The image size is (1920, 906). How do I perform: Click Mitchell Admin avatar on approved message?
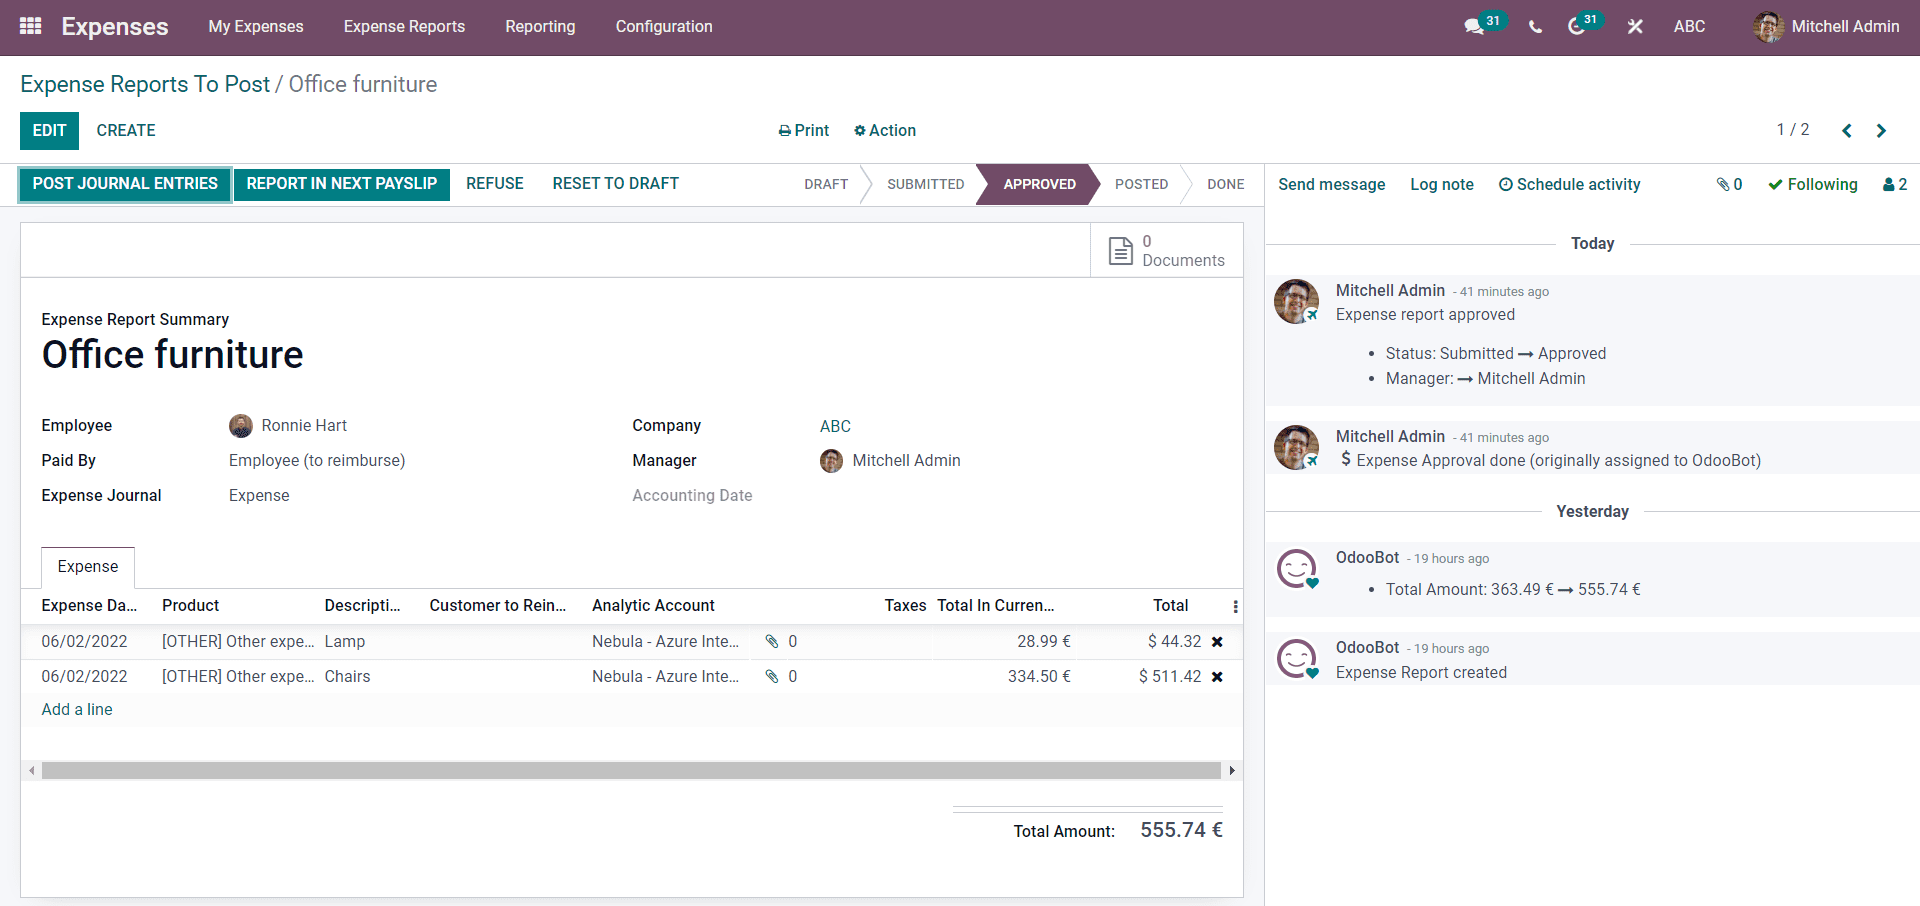tap(1296, 301)
